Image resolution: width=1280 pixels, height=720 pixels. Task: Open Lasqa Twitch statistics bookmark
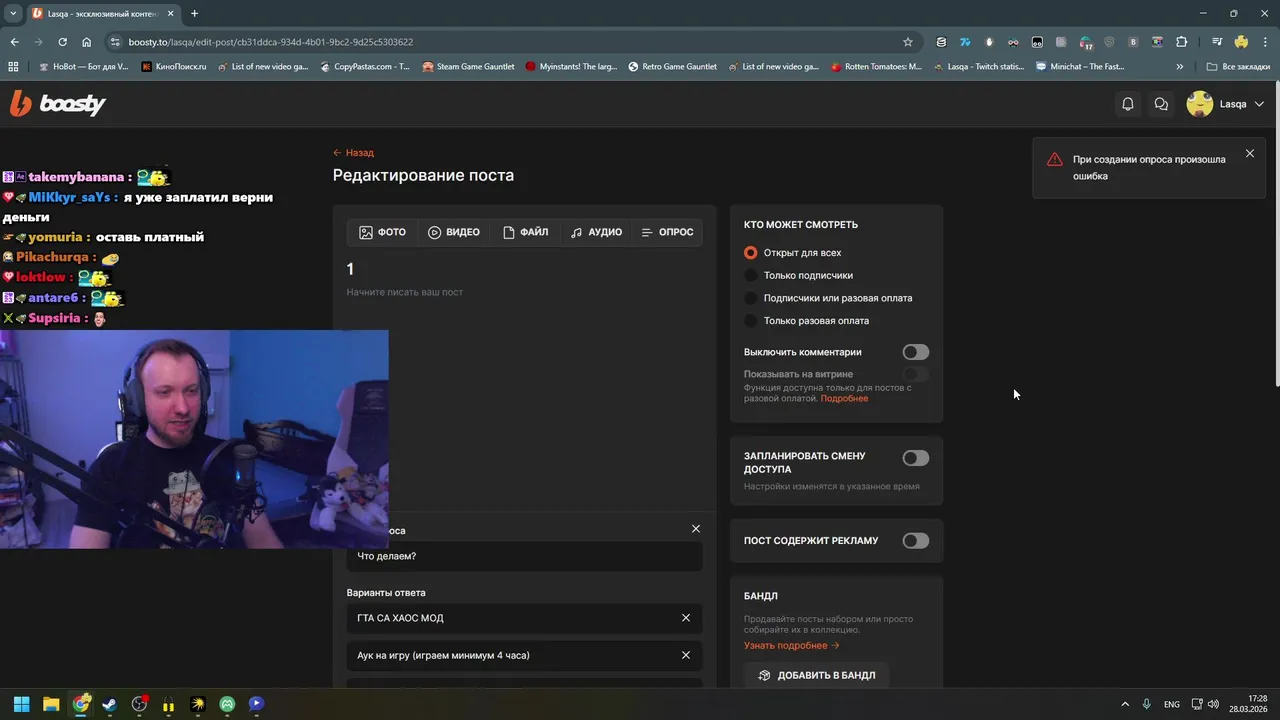click(x=978, y=67)
